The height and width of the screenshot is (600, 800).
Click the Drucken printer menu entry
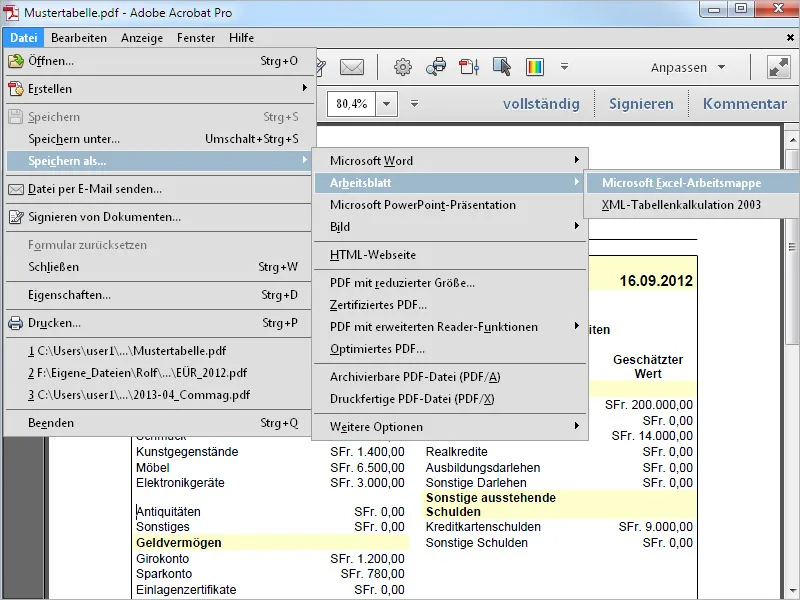[x=55, y=323]
